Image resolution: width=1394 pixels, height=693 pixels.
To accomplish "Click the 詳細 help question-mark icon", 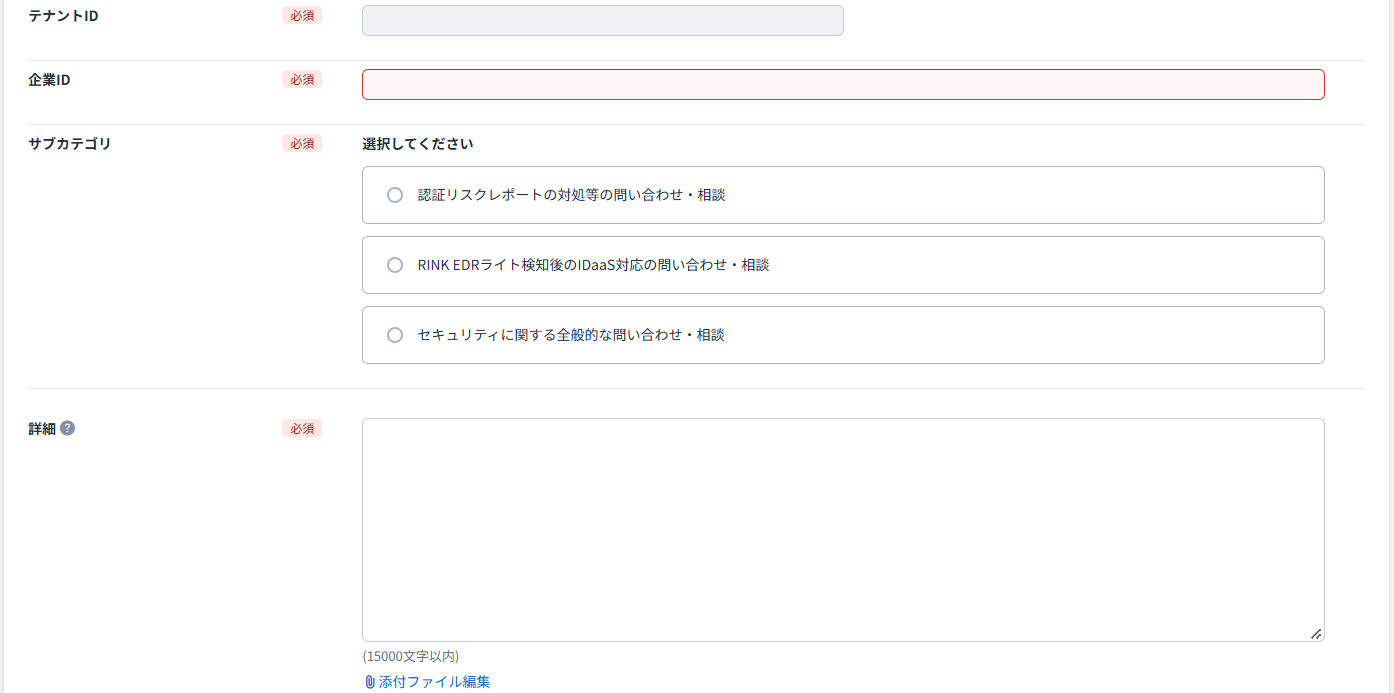I will 67,428.
